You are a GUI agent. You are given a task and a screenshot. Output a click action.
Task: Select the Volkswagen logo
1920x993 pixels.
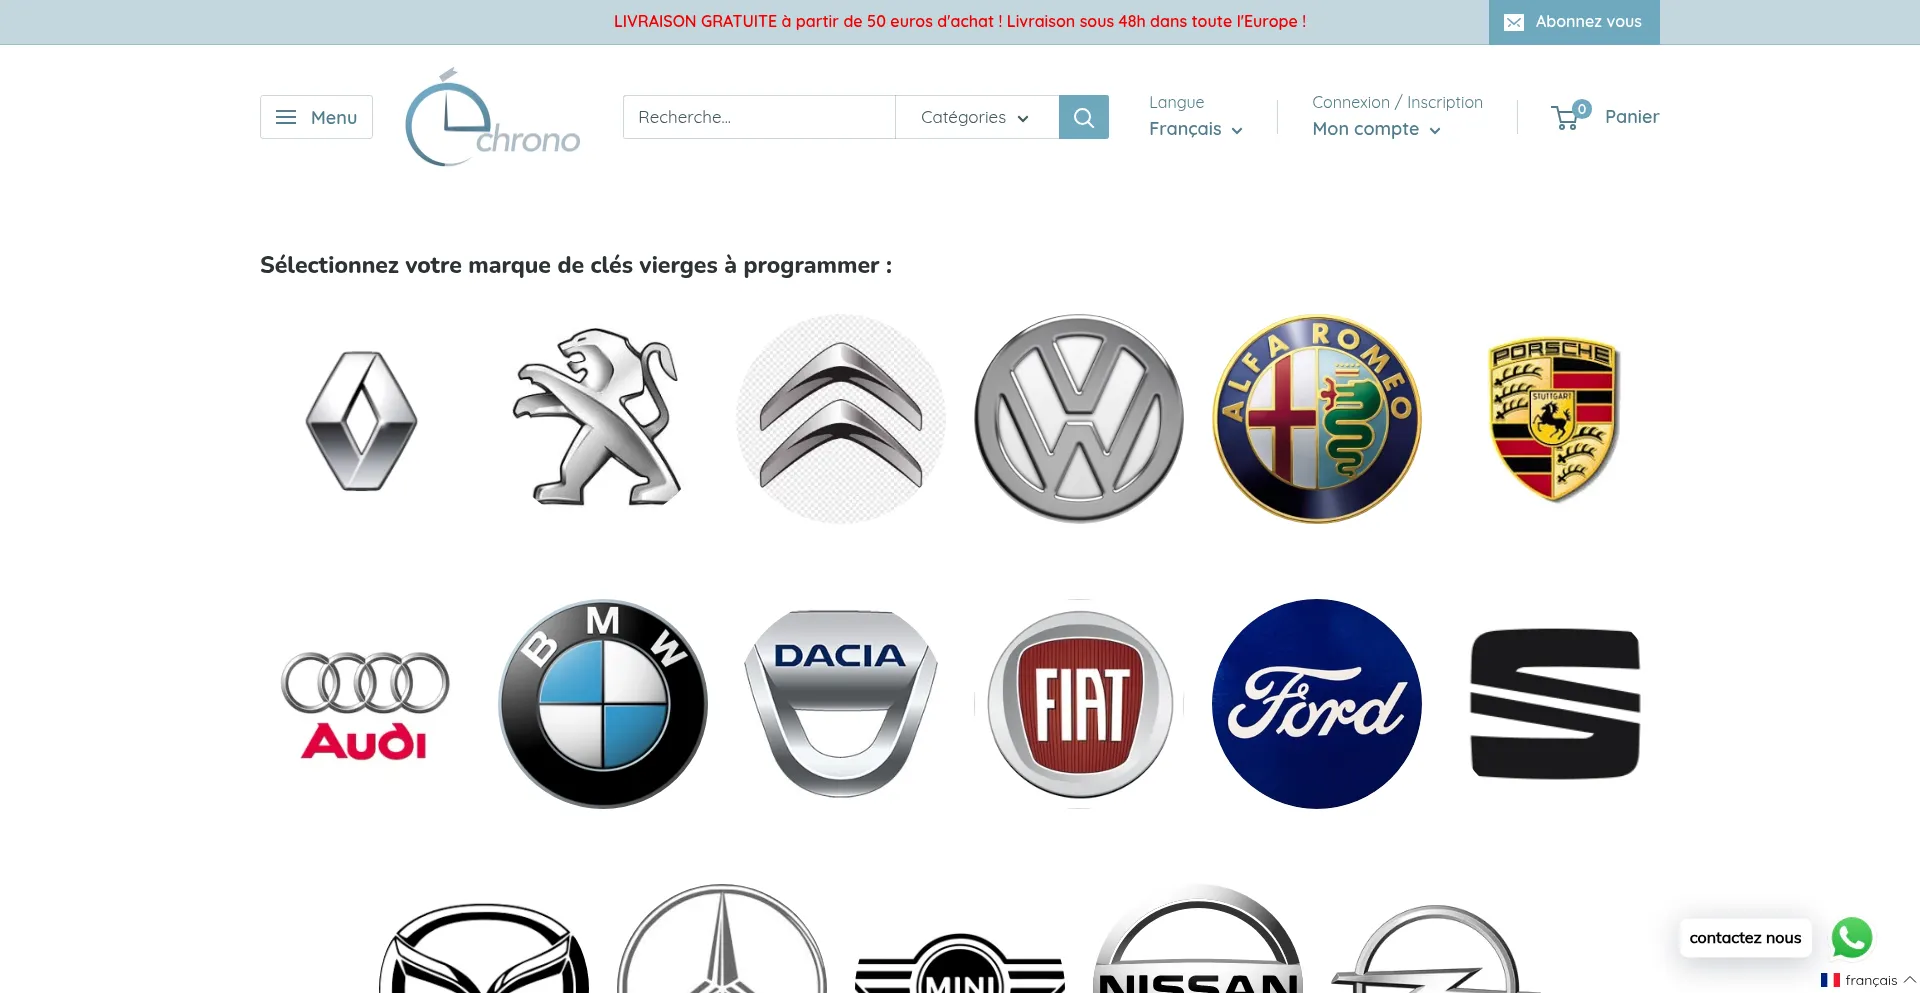click(1079, 419)
